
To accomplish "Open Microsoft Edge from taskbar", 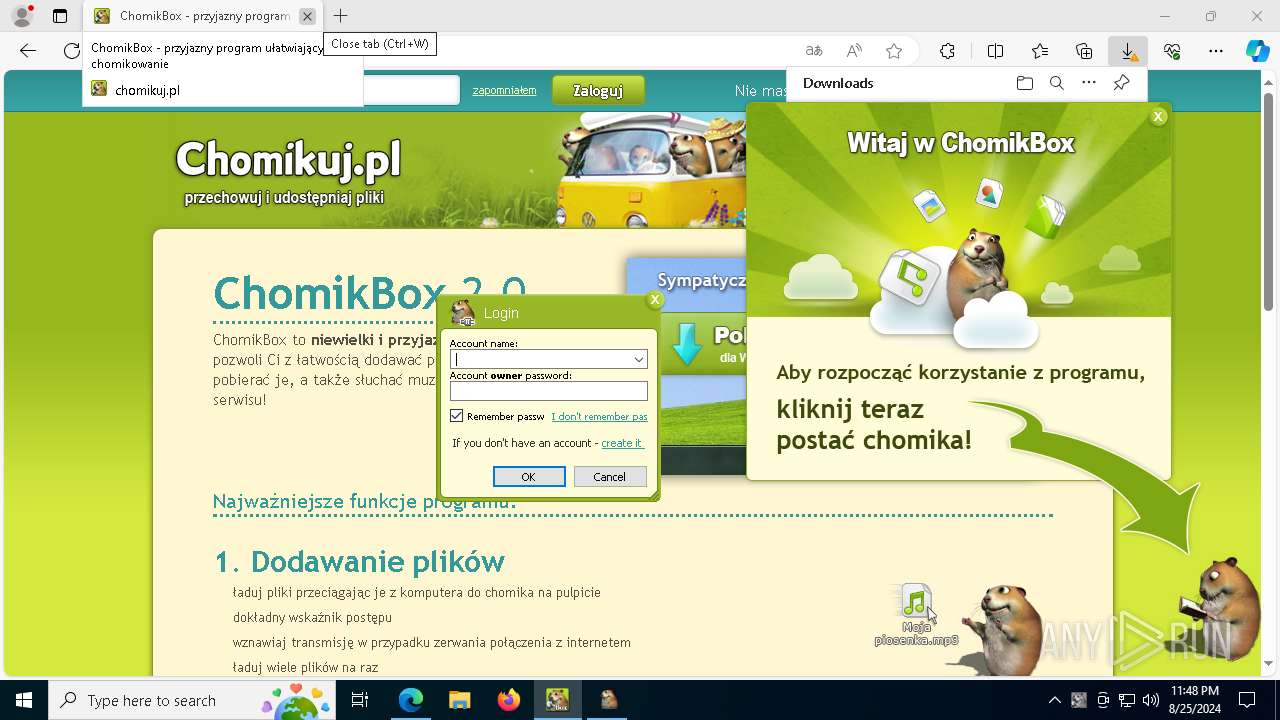I will 411,700.
